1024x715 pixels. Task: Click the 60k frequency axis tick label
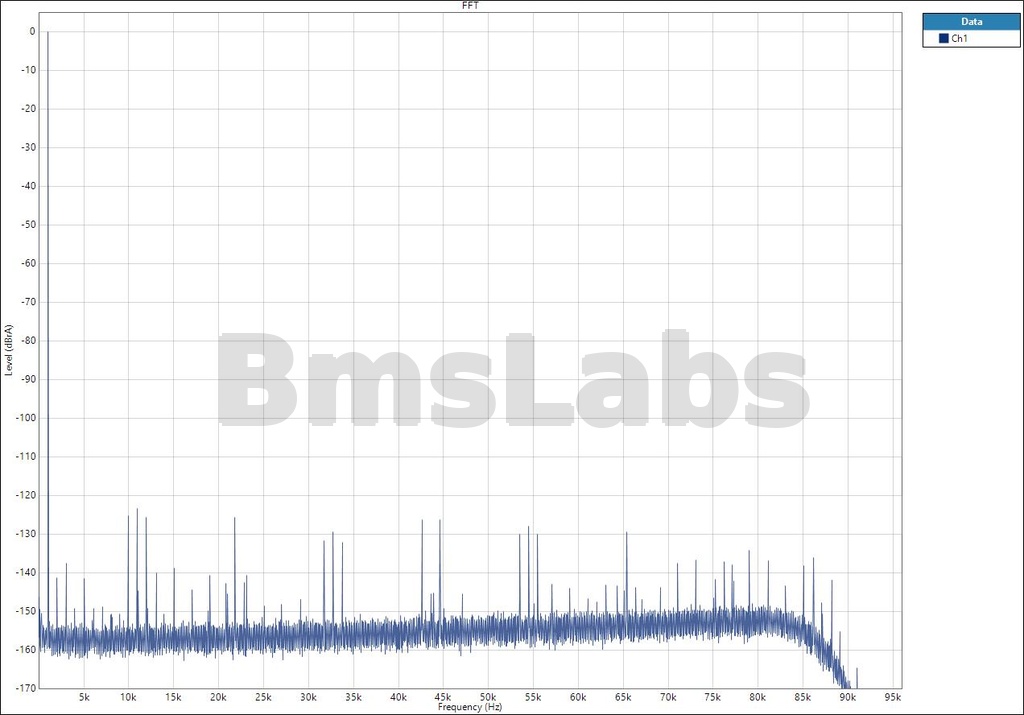pyautogui.click(x=578, y=697)
